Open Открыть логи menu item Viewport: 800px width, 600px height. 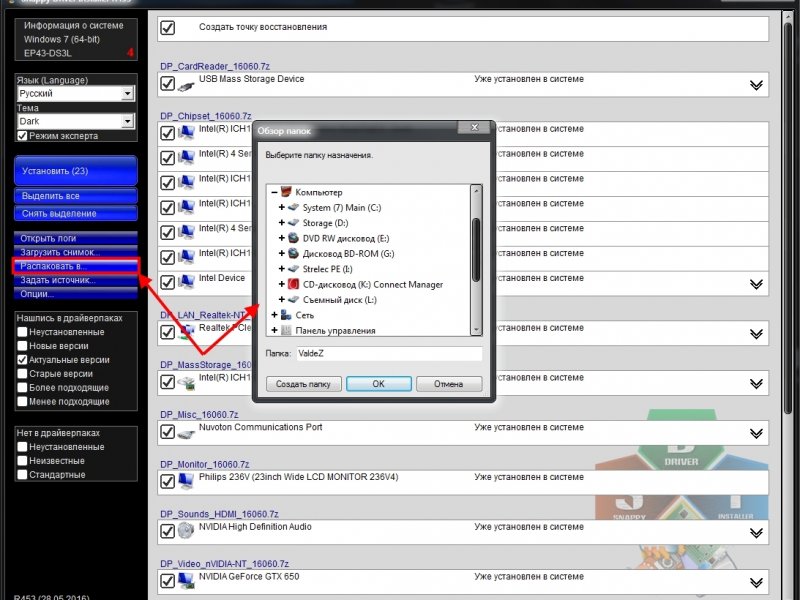76,238
